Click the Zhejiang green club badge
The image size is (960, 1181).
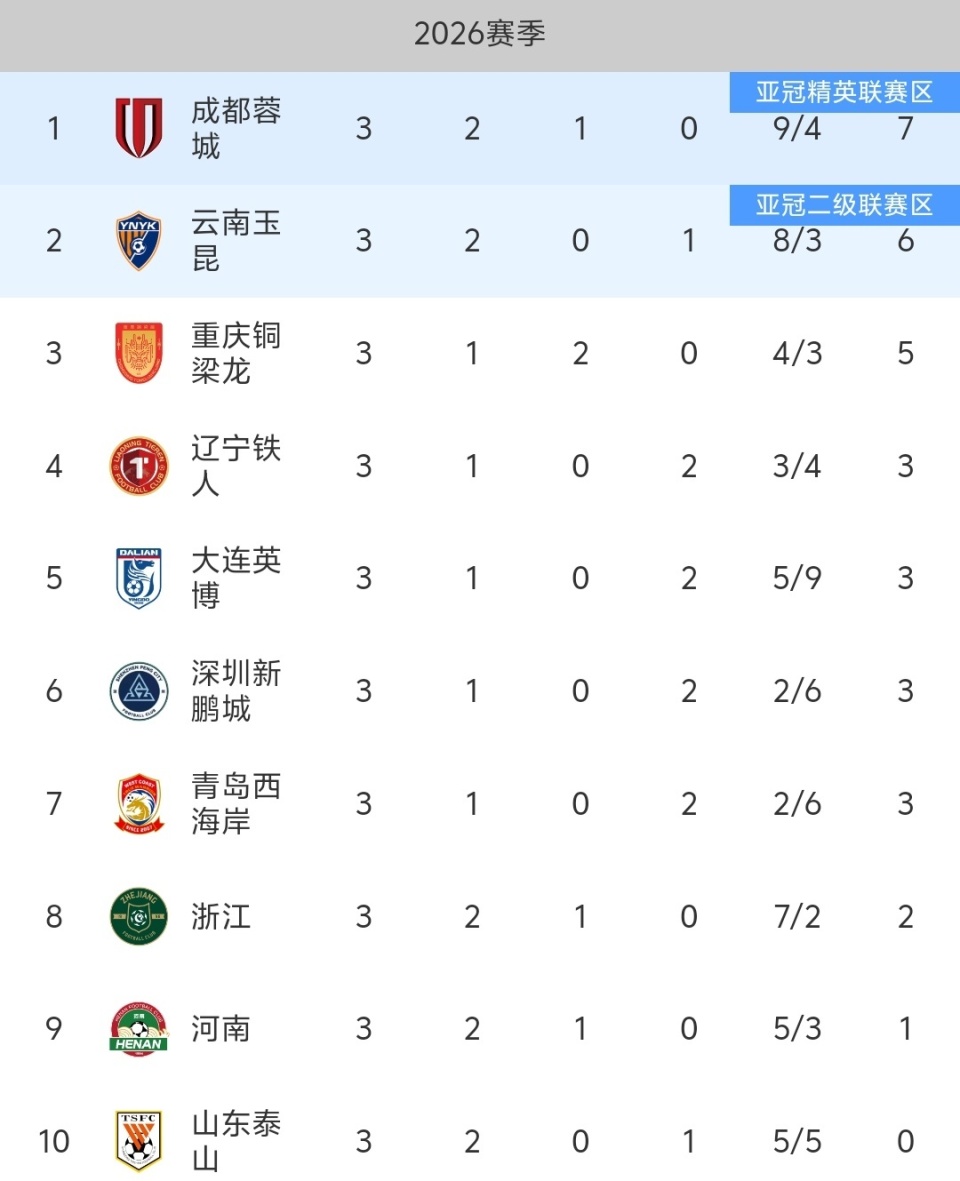click(x=138, y=916)
